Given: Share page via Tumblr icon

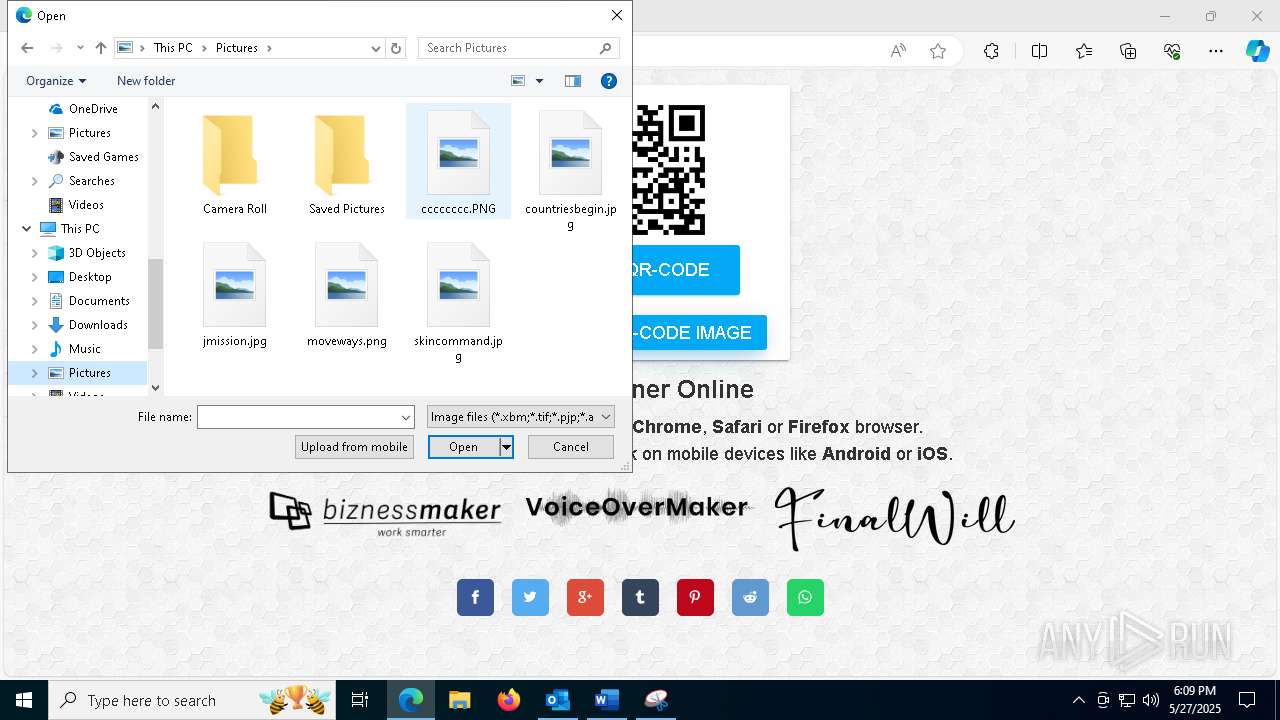Looking at the screenshot, I should 640,598.
